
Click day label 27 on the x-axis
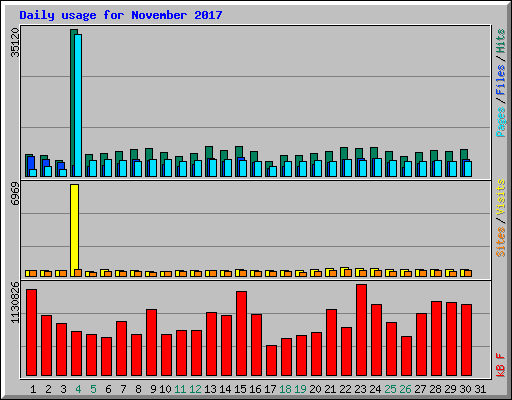[420, 389]
